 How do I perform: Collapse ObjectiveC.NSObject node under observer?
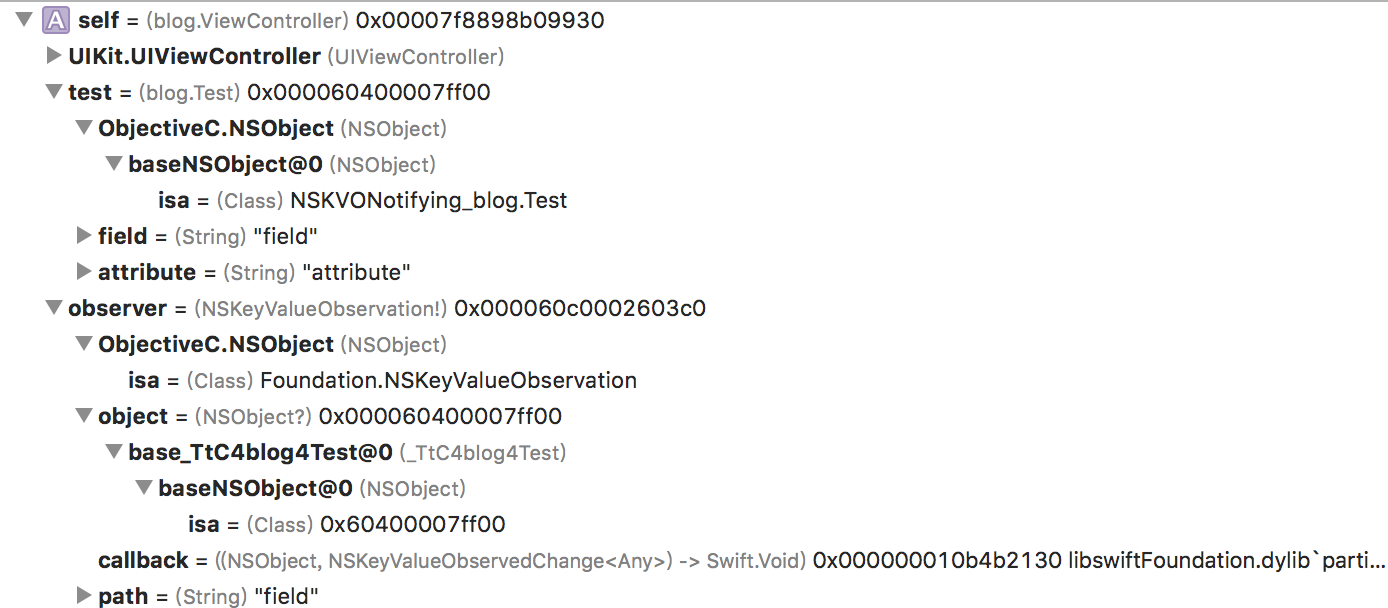(x=84, y=344)
